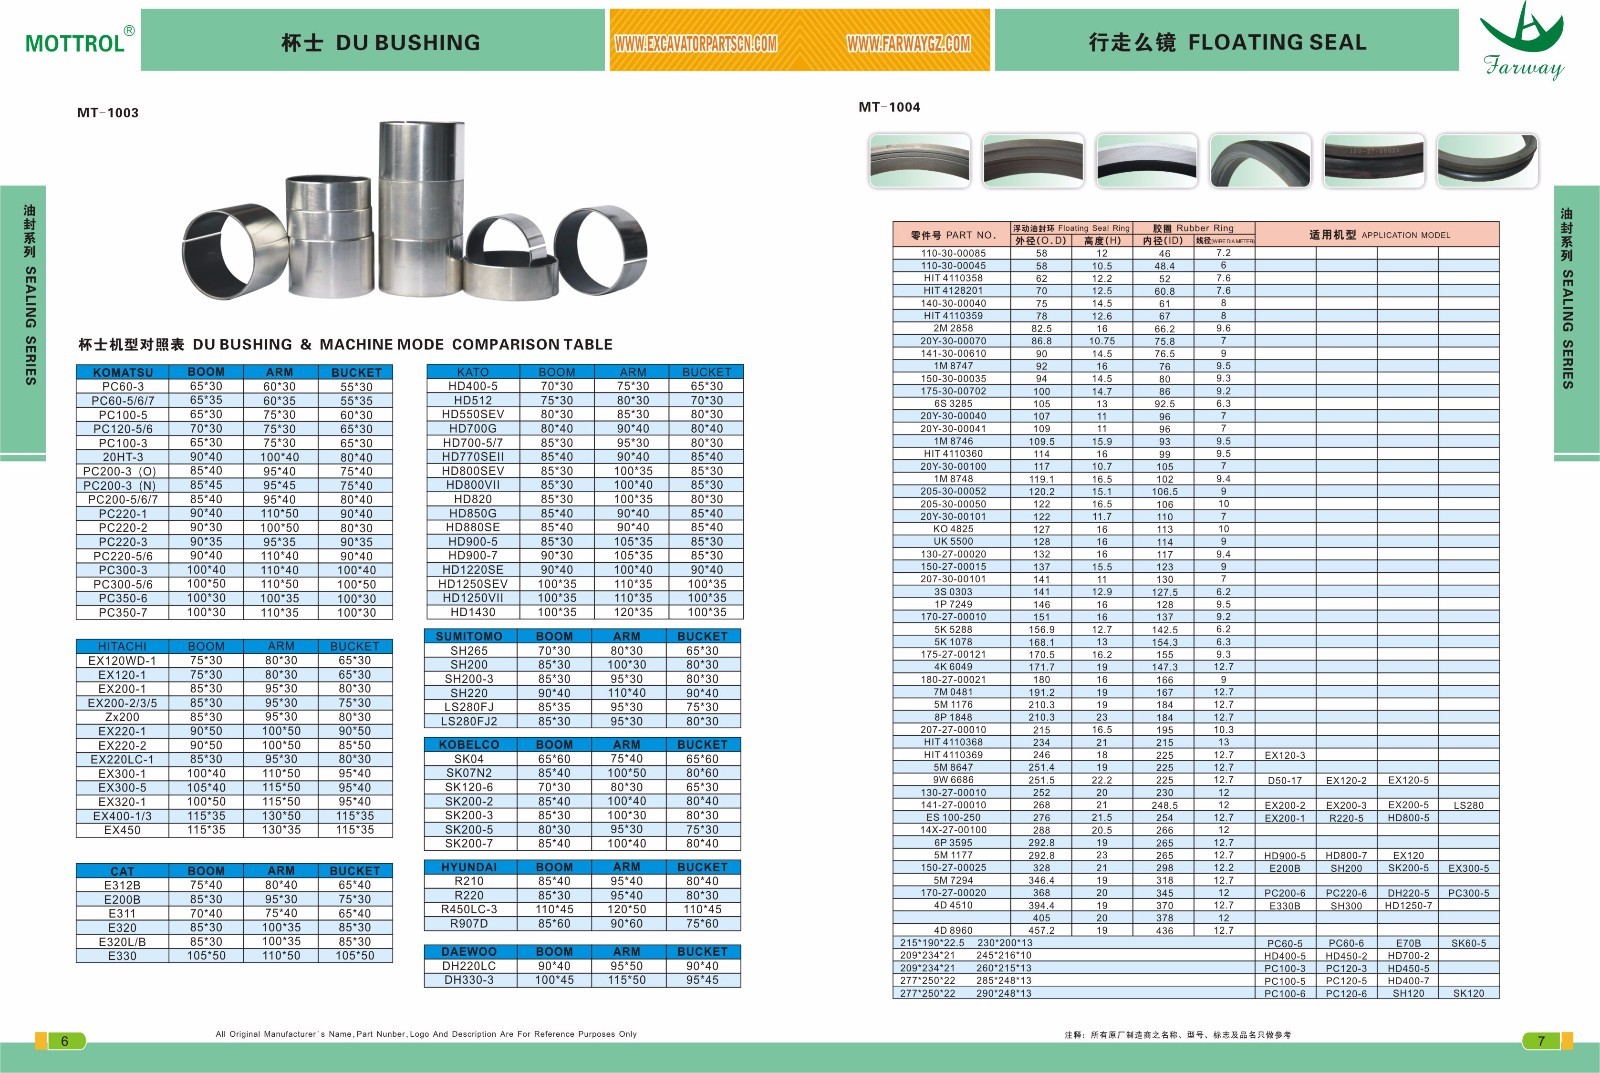This screenshot has height=1073, width=1600.
Task: Click the first floating seal thumbnail
Action: [920, 160]
